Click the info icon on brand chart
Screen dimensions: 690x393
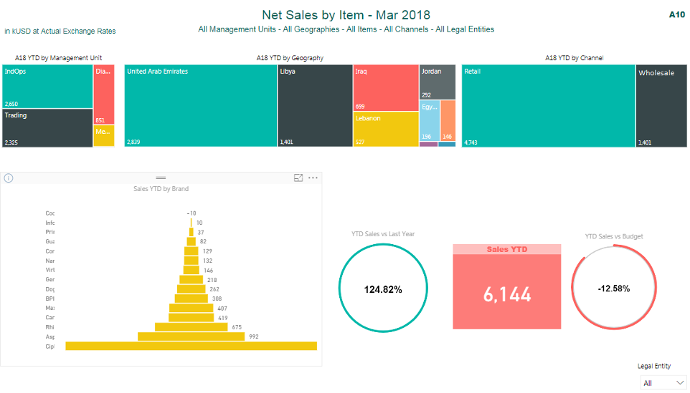click(8, 178)
